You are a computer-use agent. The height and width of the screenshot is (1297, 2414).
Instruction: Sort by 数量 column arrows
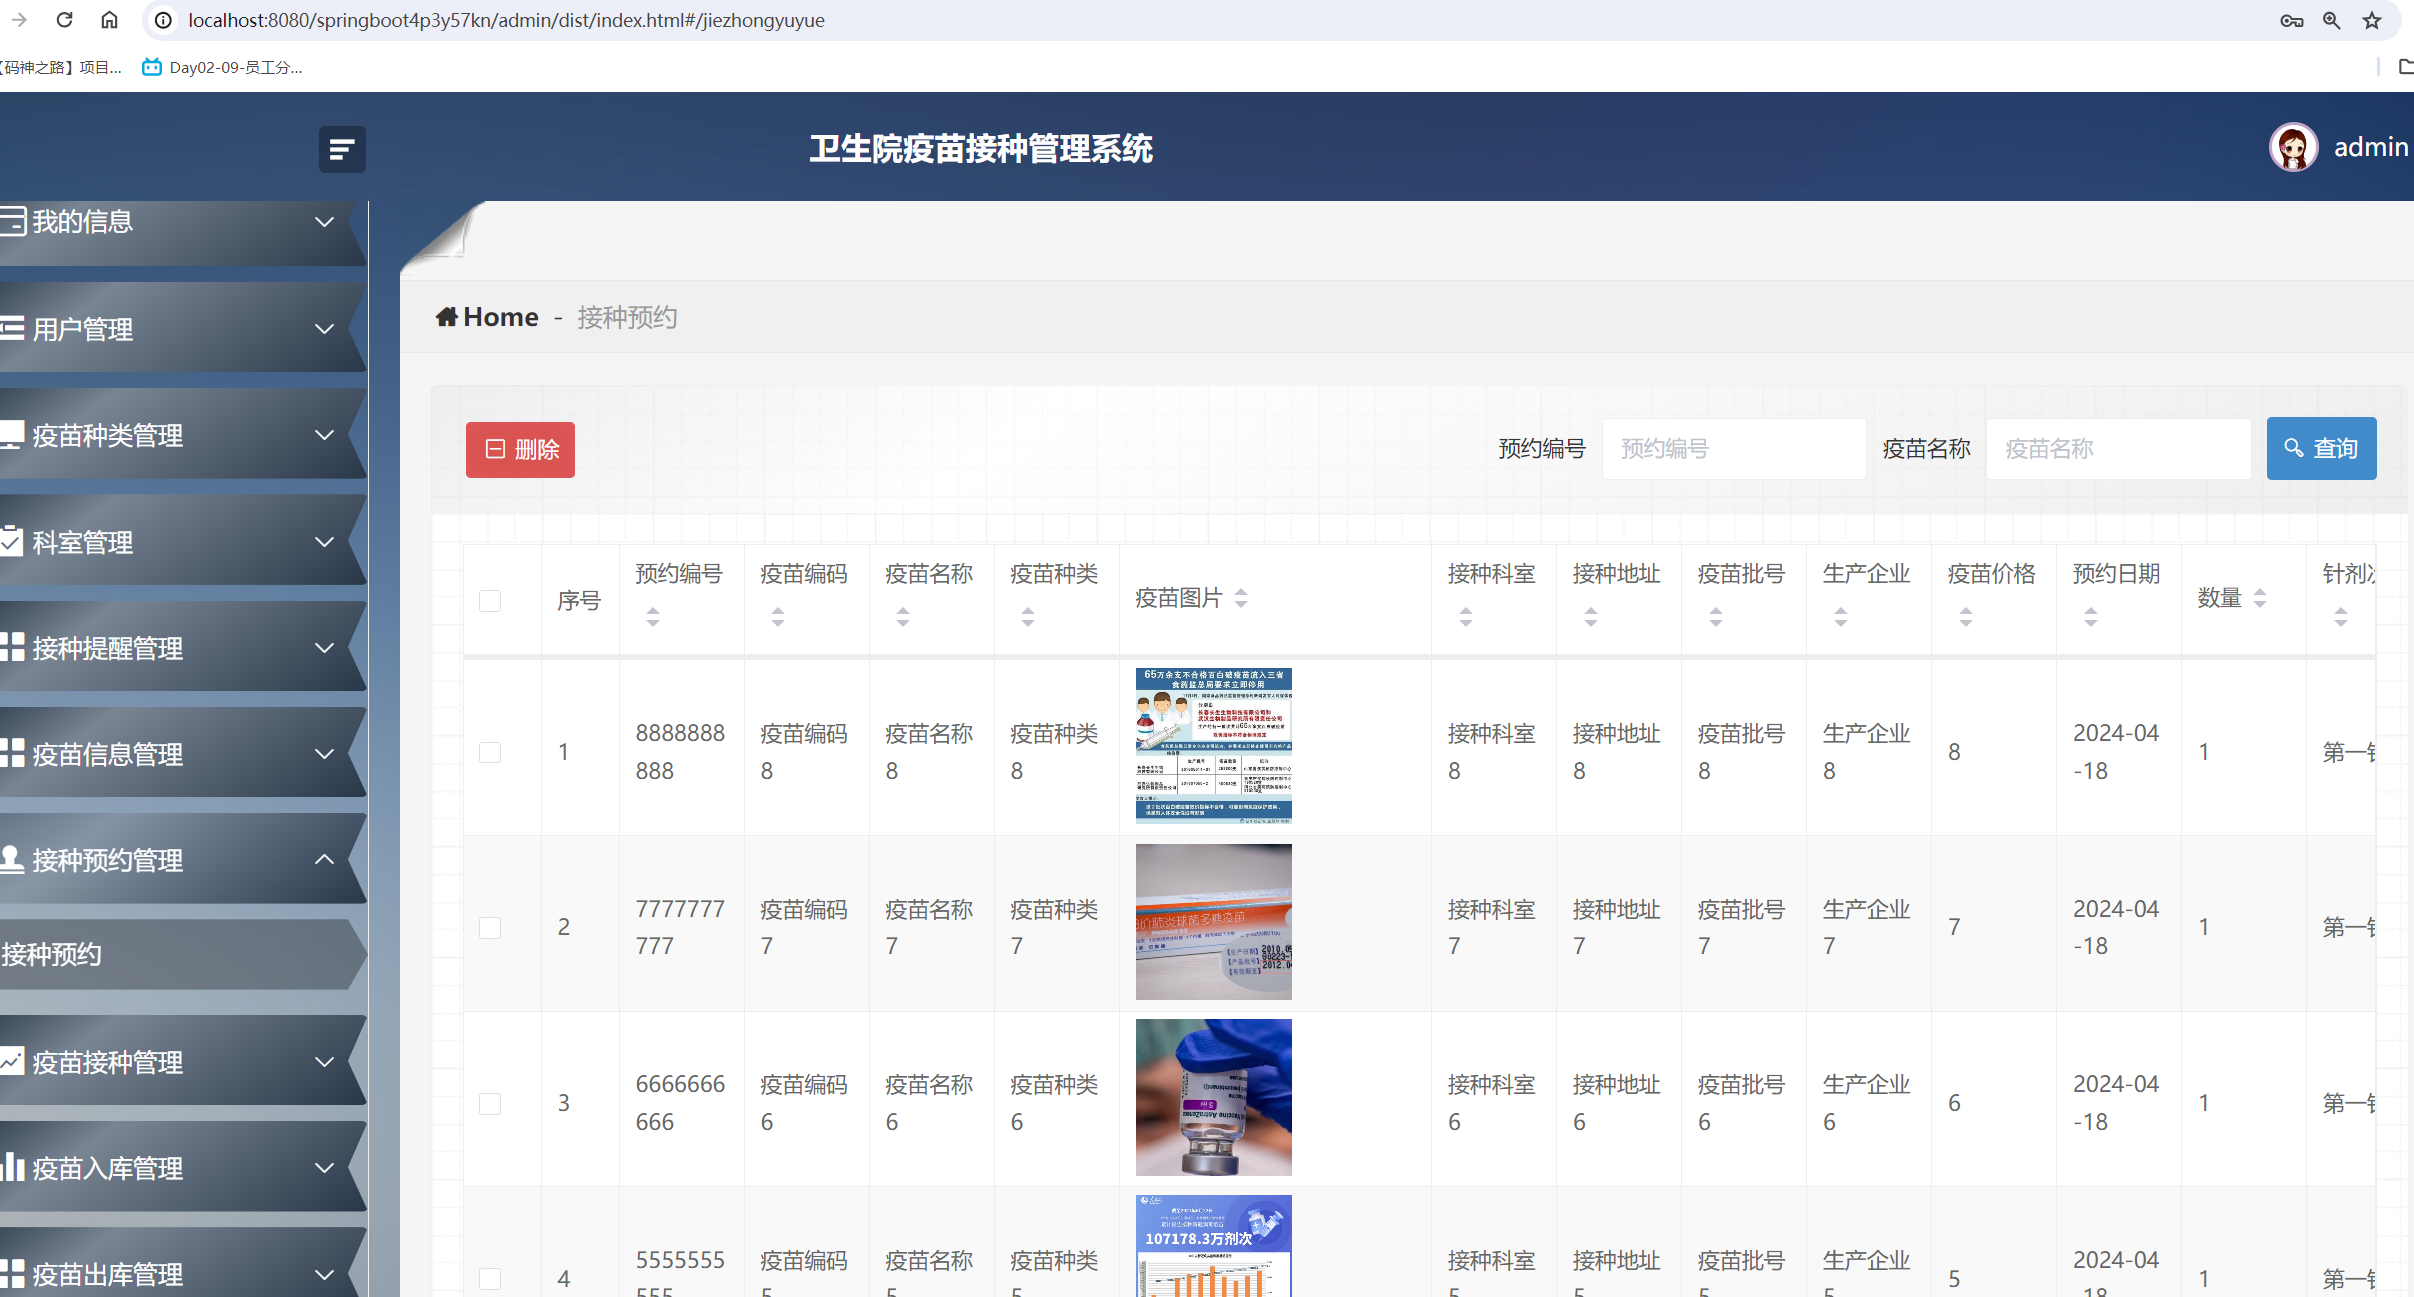click(2260, 598)
